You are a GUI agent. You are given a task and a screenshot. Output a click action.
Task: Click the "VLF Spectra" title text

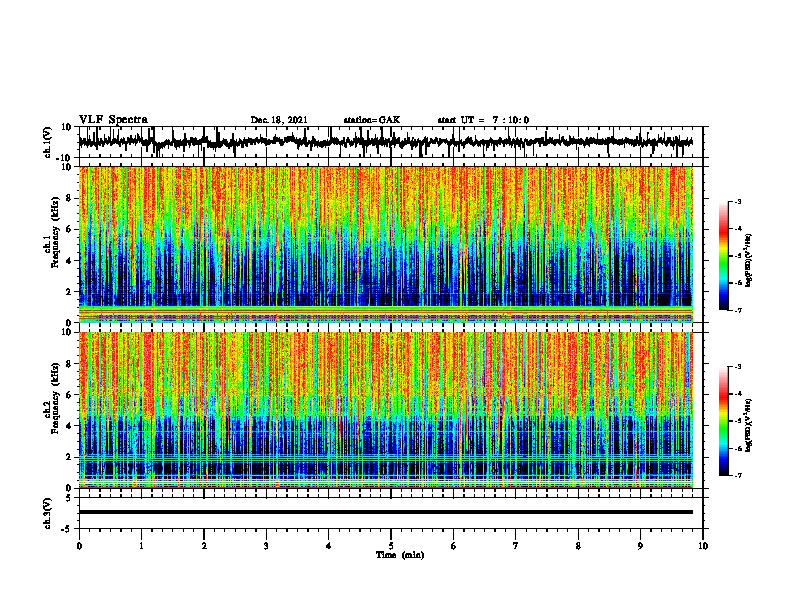(x=113, y=120)
